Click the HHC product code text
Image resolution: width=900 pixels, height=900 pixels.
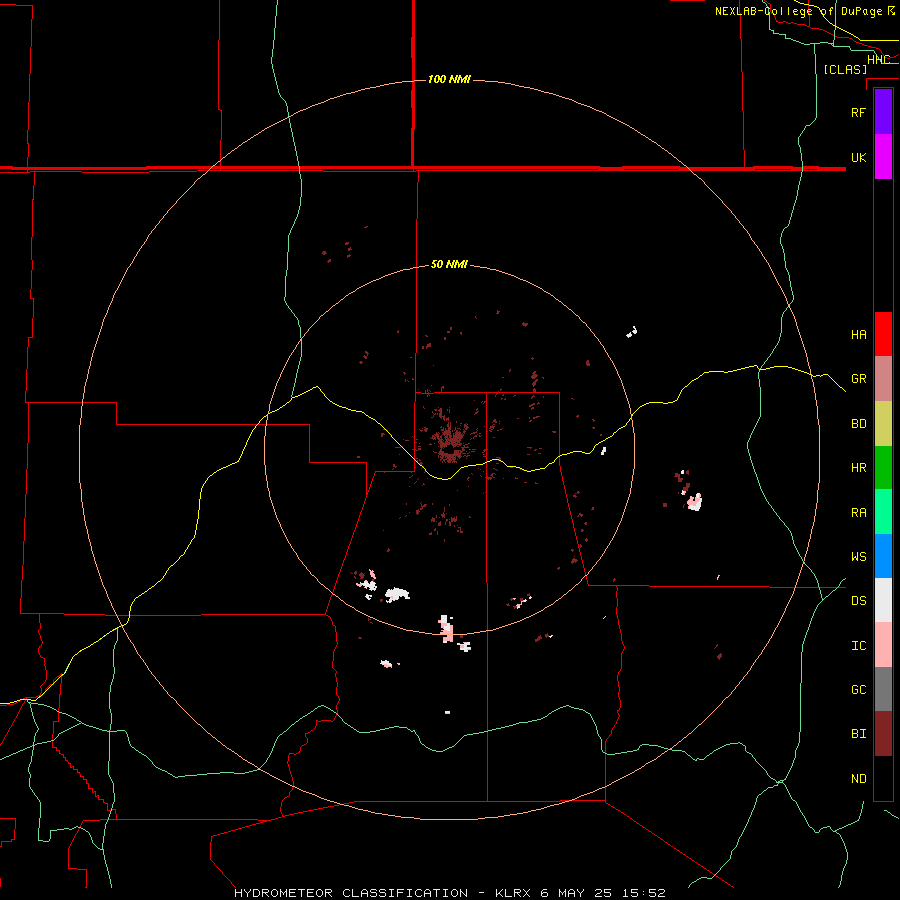point(878,60)
